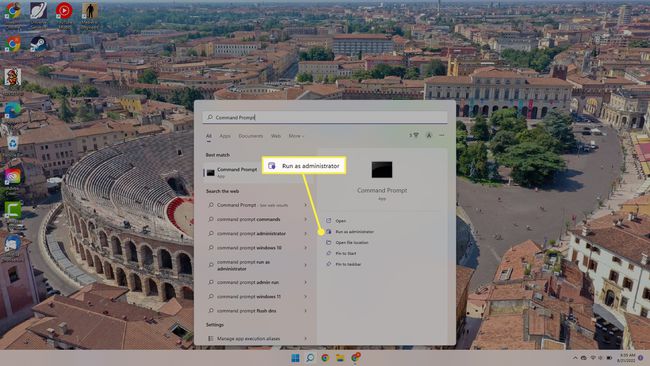Open Chrome icon next to taskbar Search
Viewport: 650px width, 366px height.
pyautogui.click(x=325, y=358)
